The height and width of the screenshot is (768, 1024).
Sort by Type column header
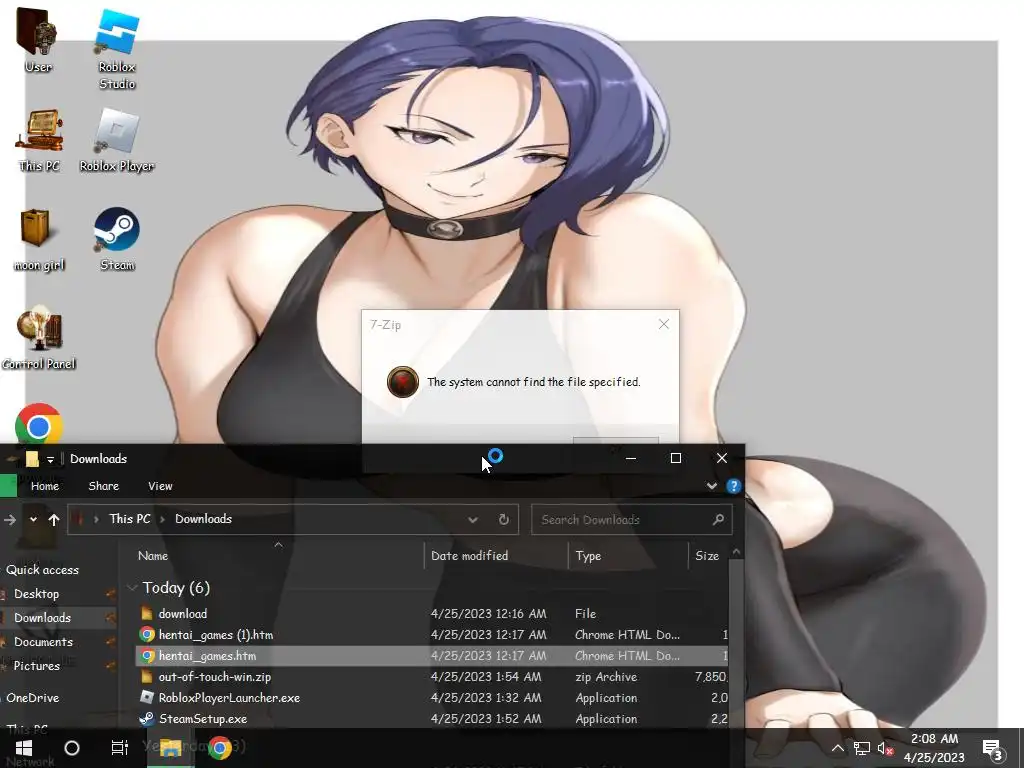tap(588, 556)
